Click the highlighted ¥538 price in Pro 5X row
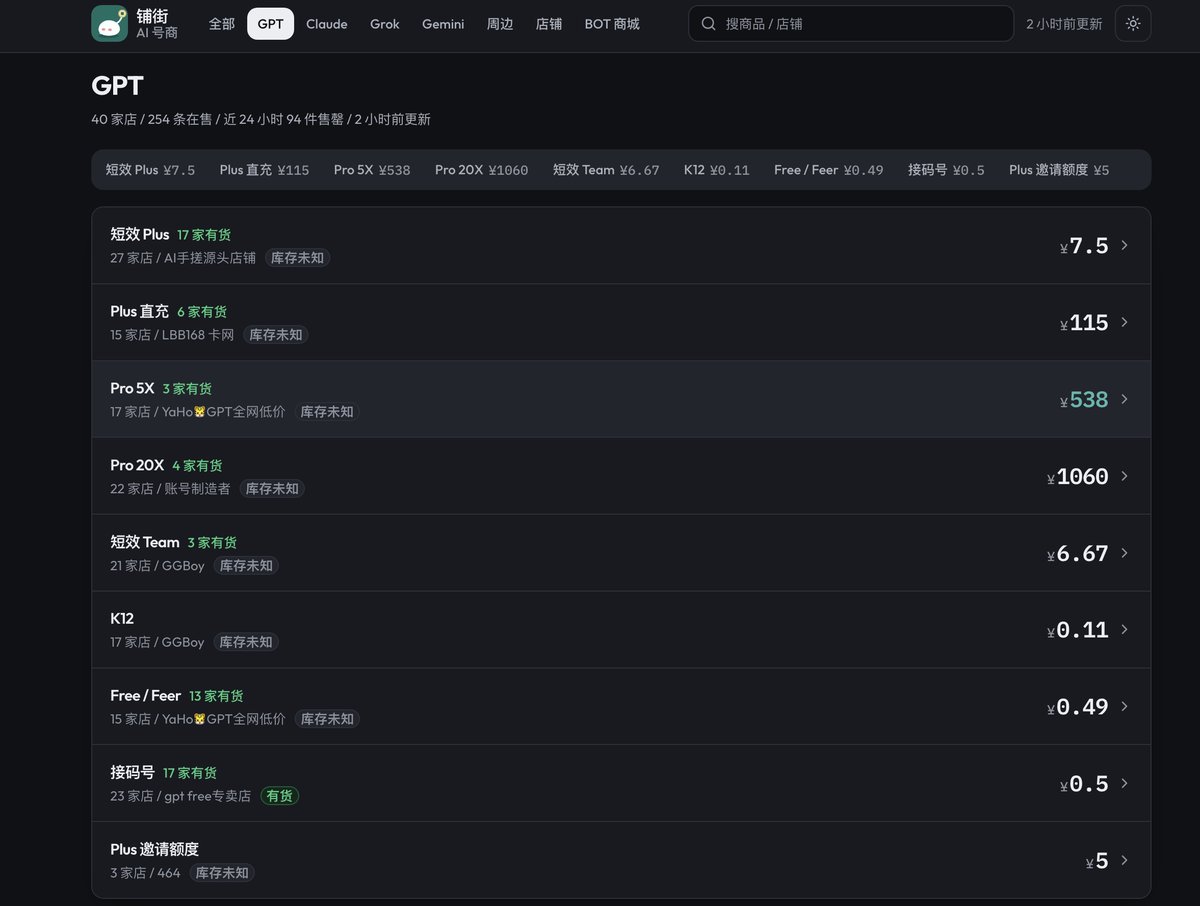Viewport: 1200px width, 906px height. tap(1084, 400)
